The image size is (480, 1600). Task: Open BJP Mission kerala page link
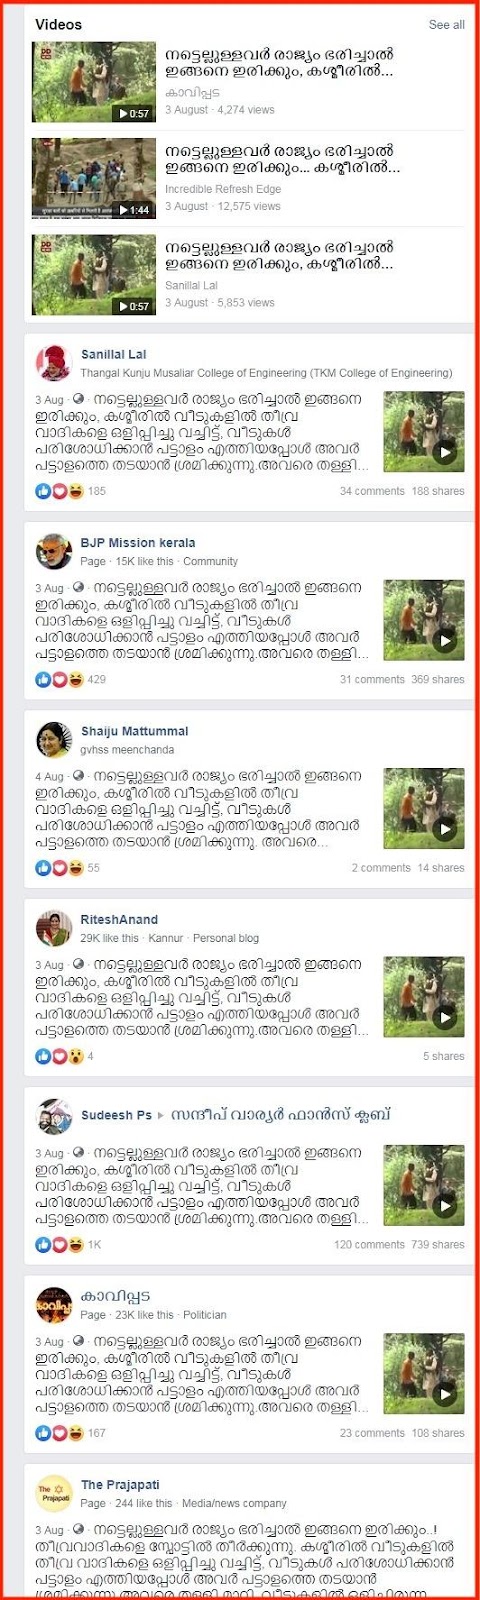[138, 543]
